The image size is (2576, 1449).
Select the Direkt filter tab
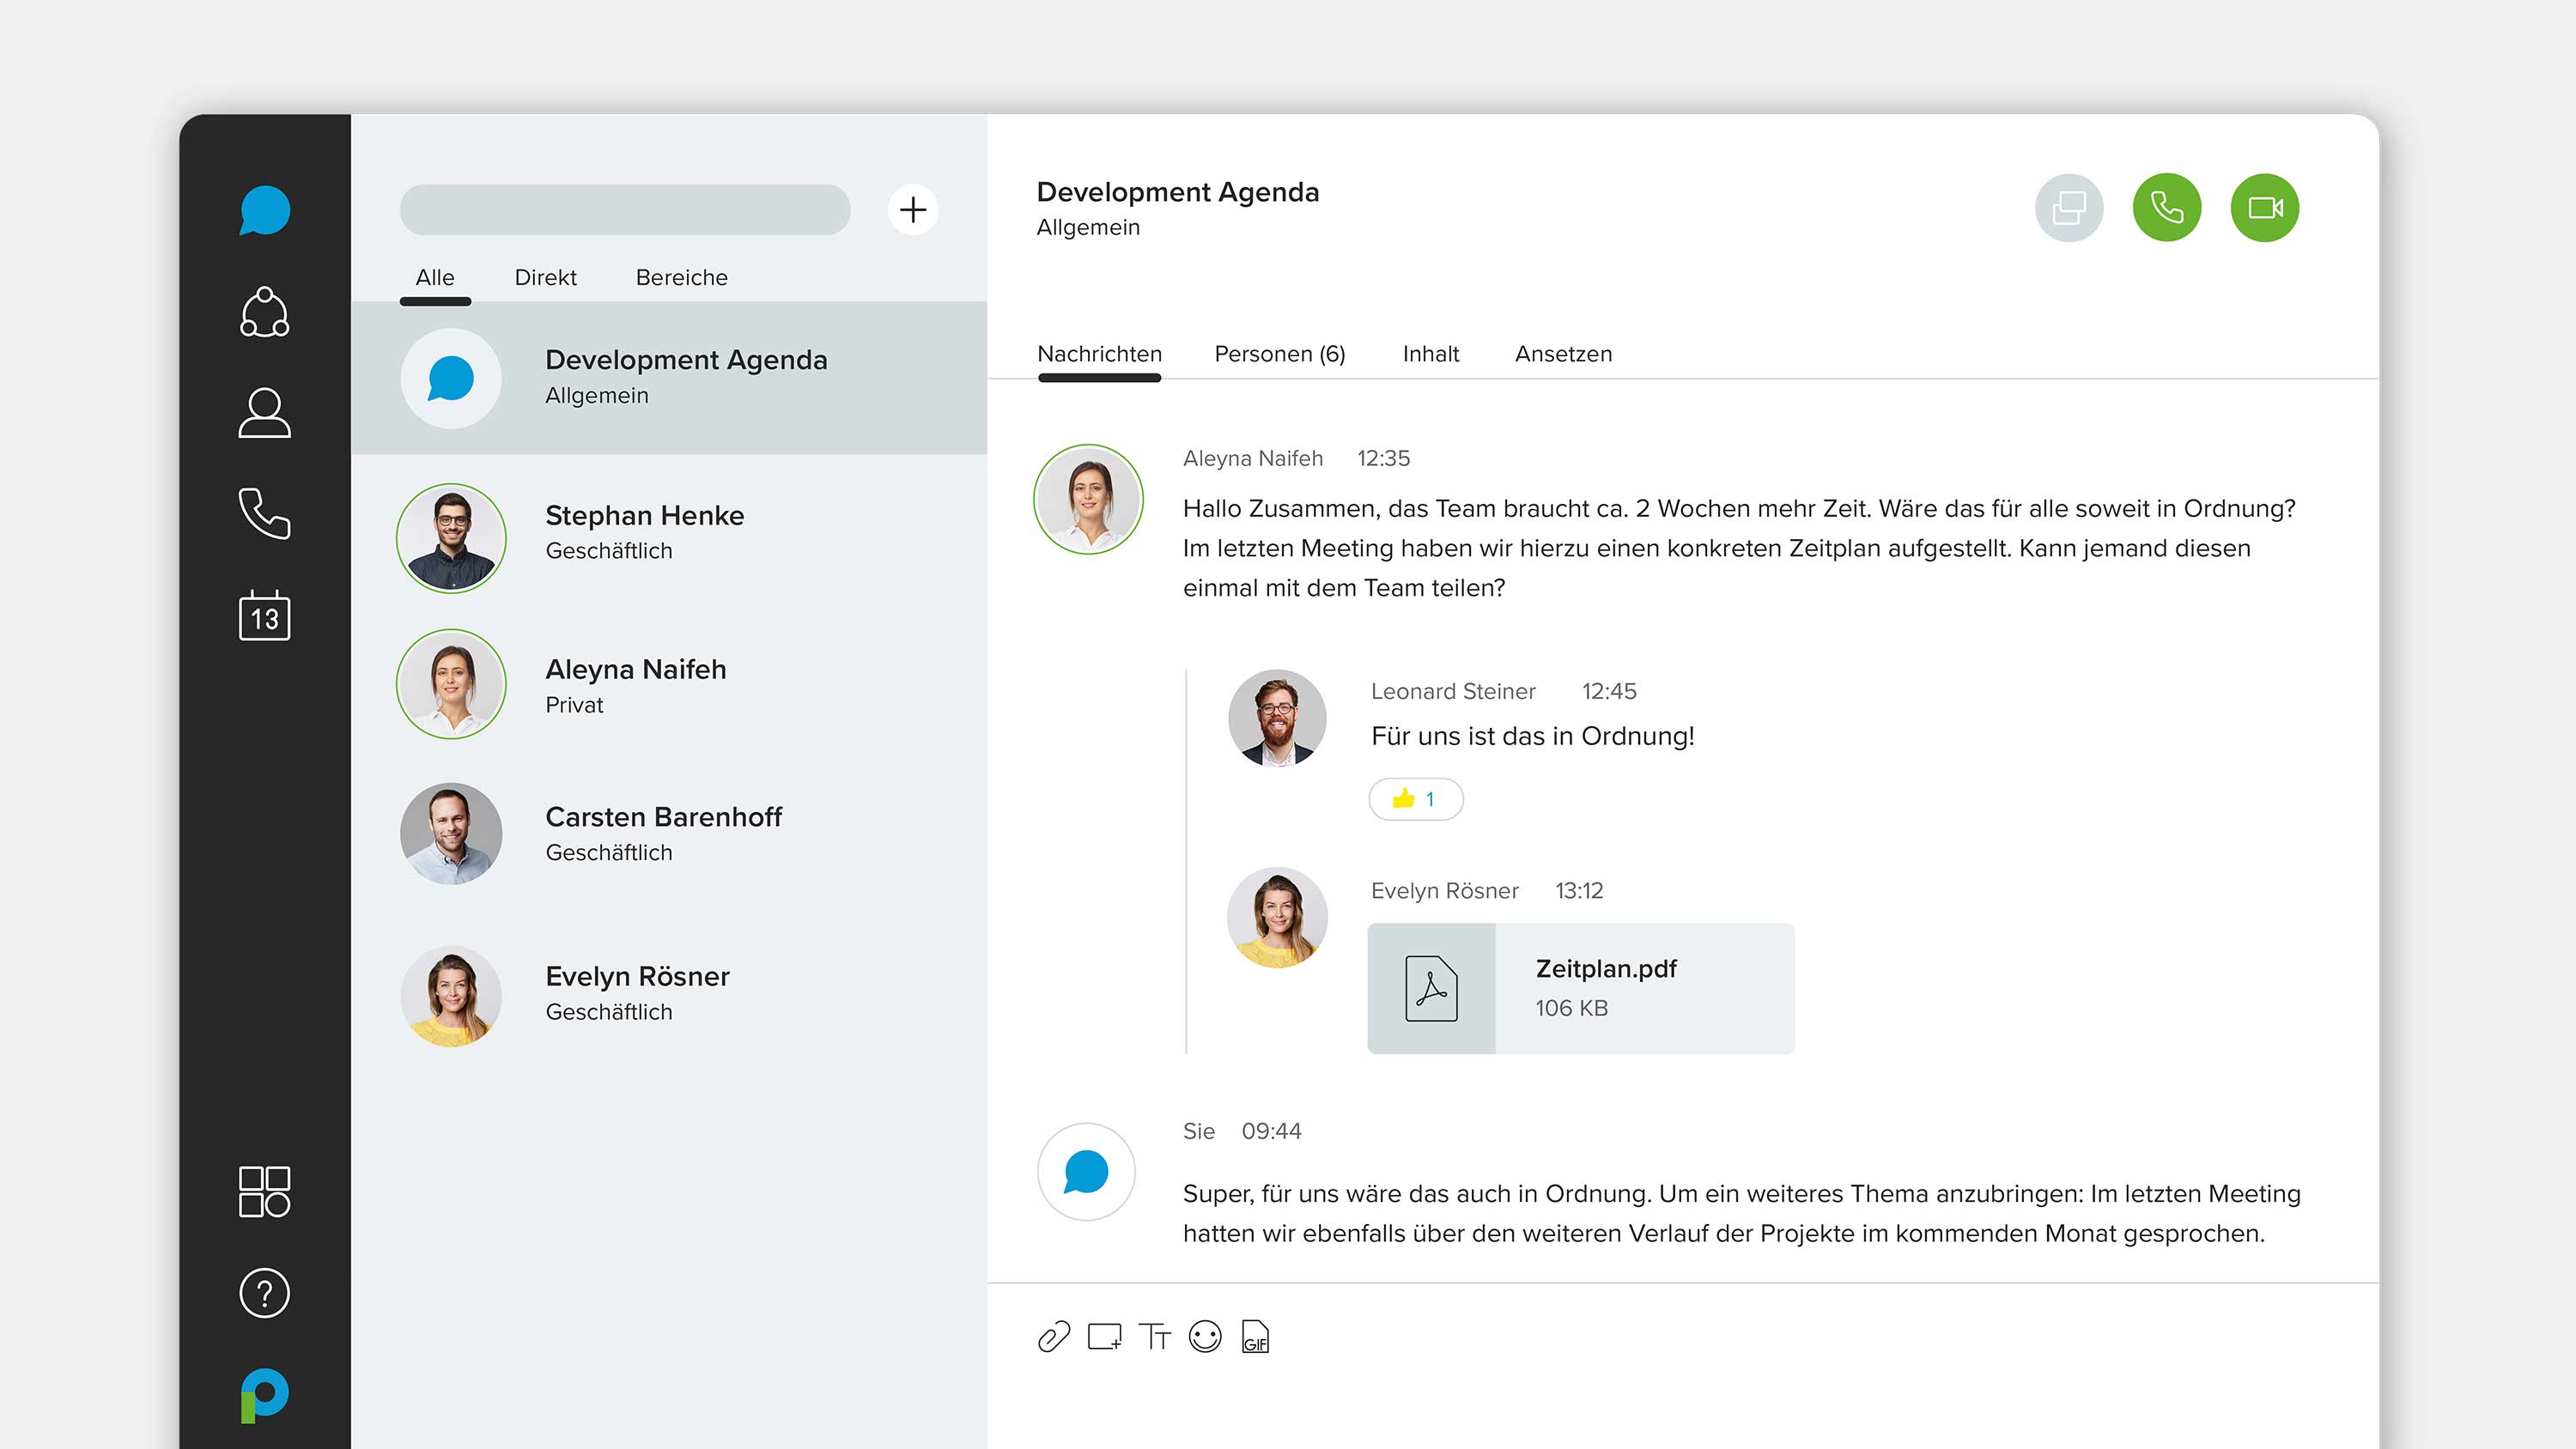[x=546, y=277]
